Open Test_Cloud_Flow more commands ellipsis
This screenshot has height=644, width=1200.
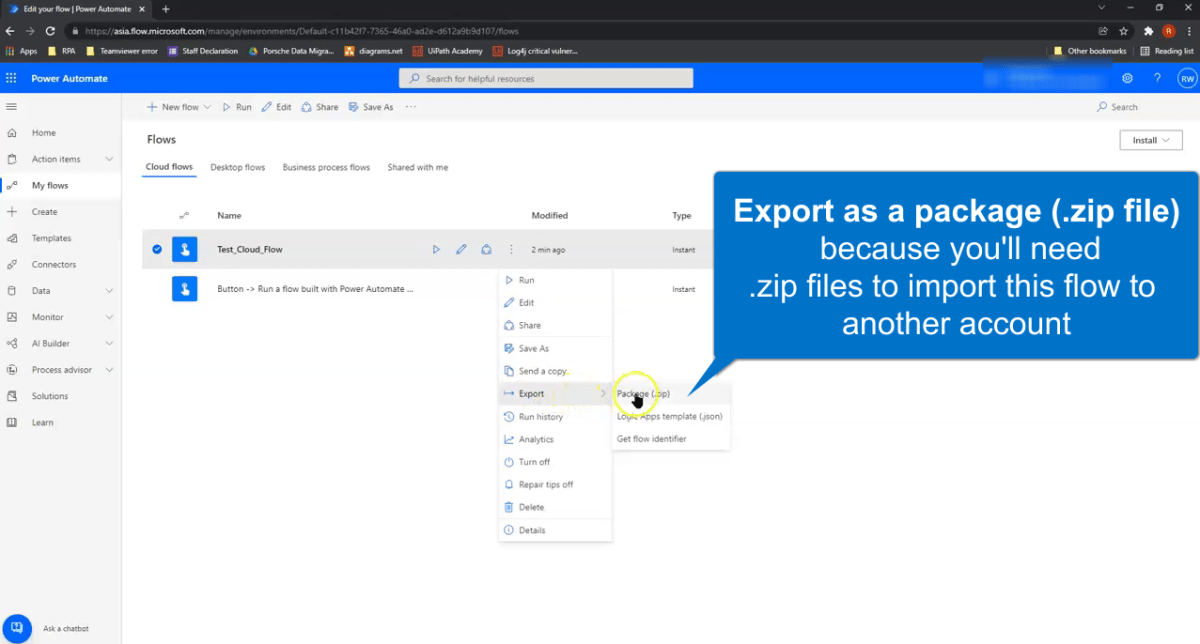click(511, 250)
